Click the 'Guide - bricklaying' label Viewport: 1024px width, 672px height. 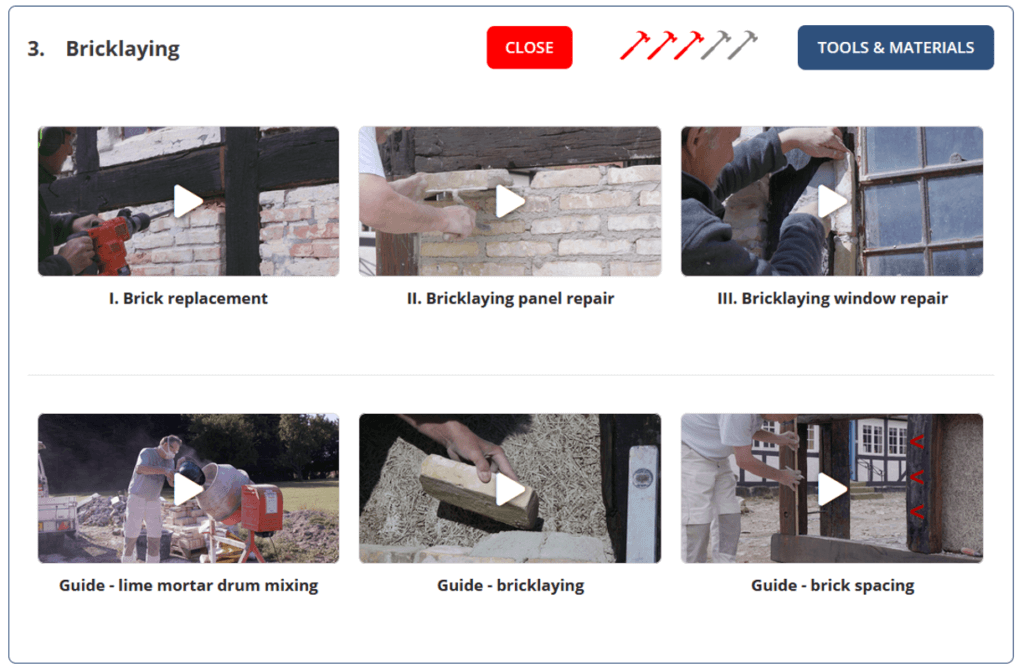510,585
